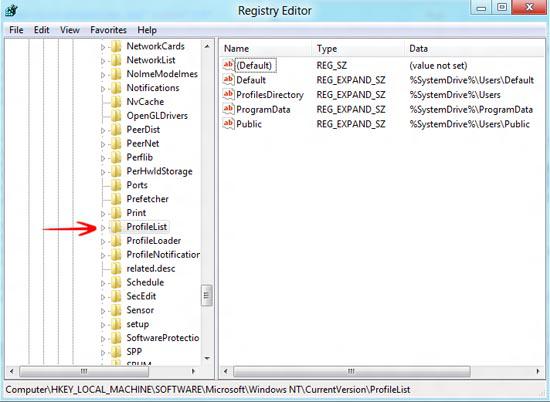Open the Favorites menu
This screenshot has height=402, width=550.
(108, 30)
